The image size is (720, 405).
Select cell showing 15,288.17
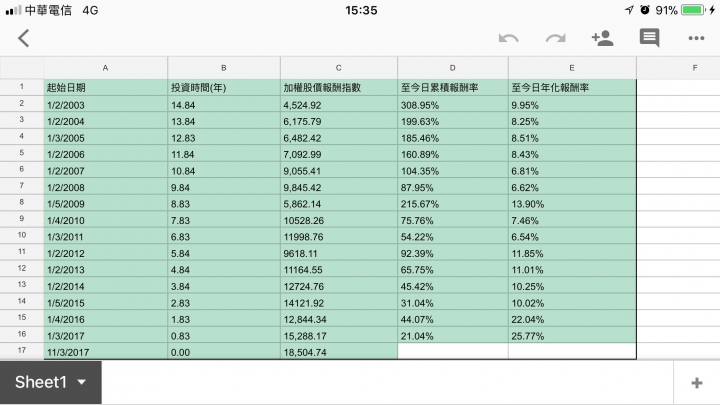pos(339,336)
